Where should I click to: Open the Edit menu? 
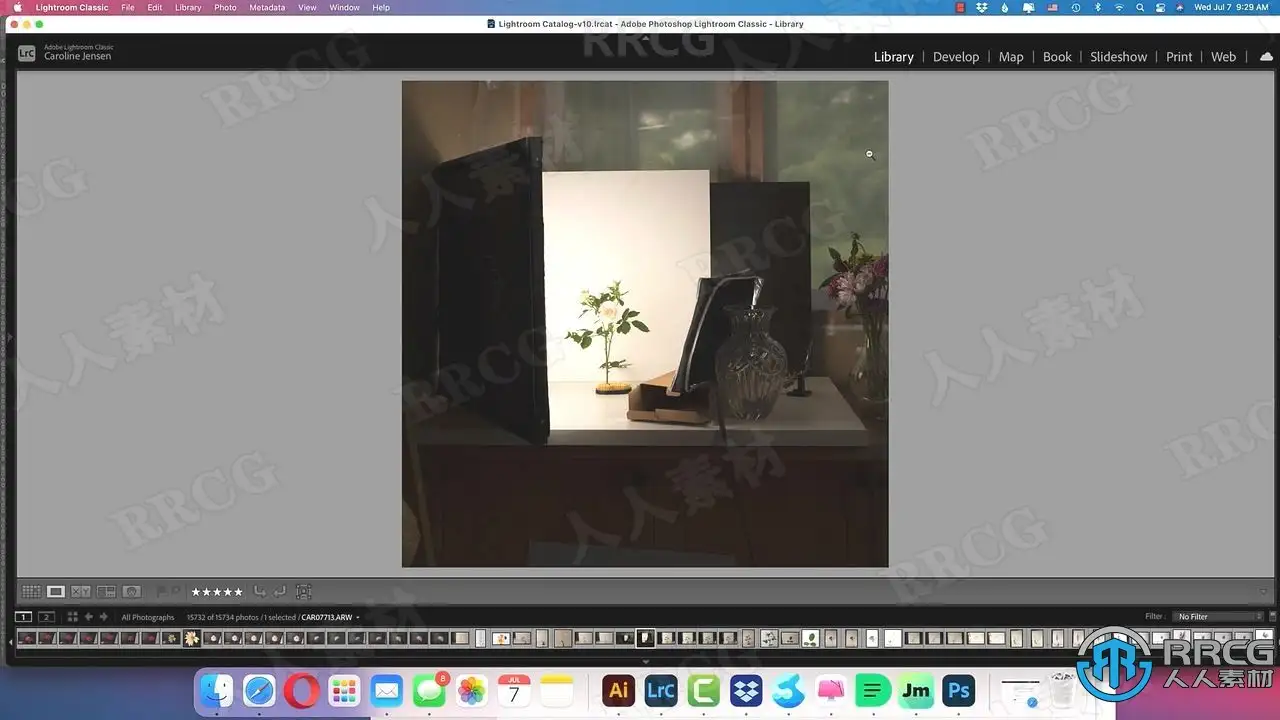tap(155, 7)
